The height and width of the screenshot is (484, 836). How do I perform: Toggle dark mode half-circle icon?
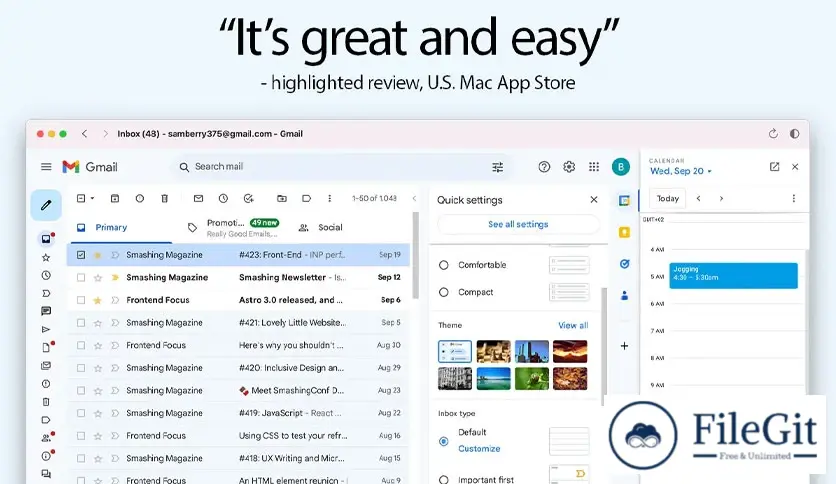pyautogui.click(x=794, y=134)
